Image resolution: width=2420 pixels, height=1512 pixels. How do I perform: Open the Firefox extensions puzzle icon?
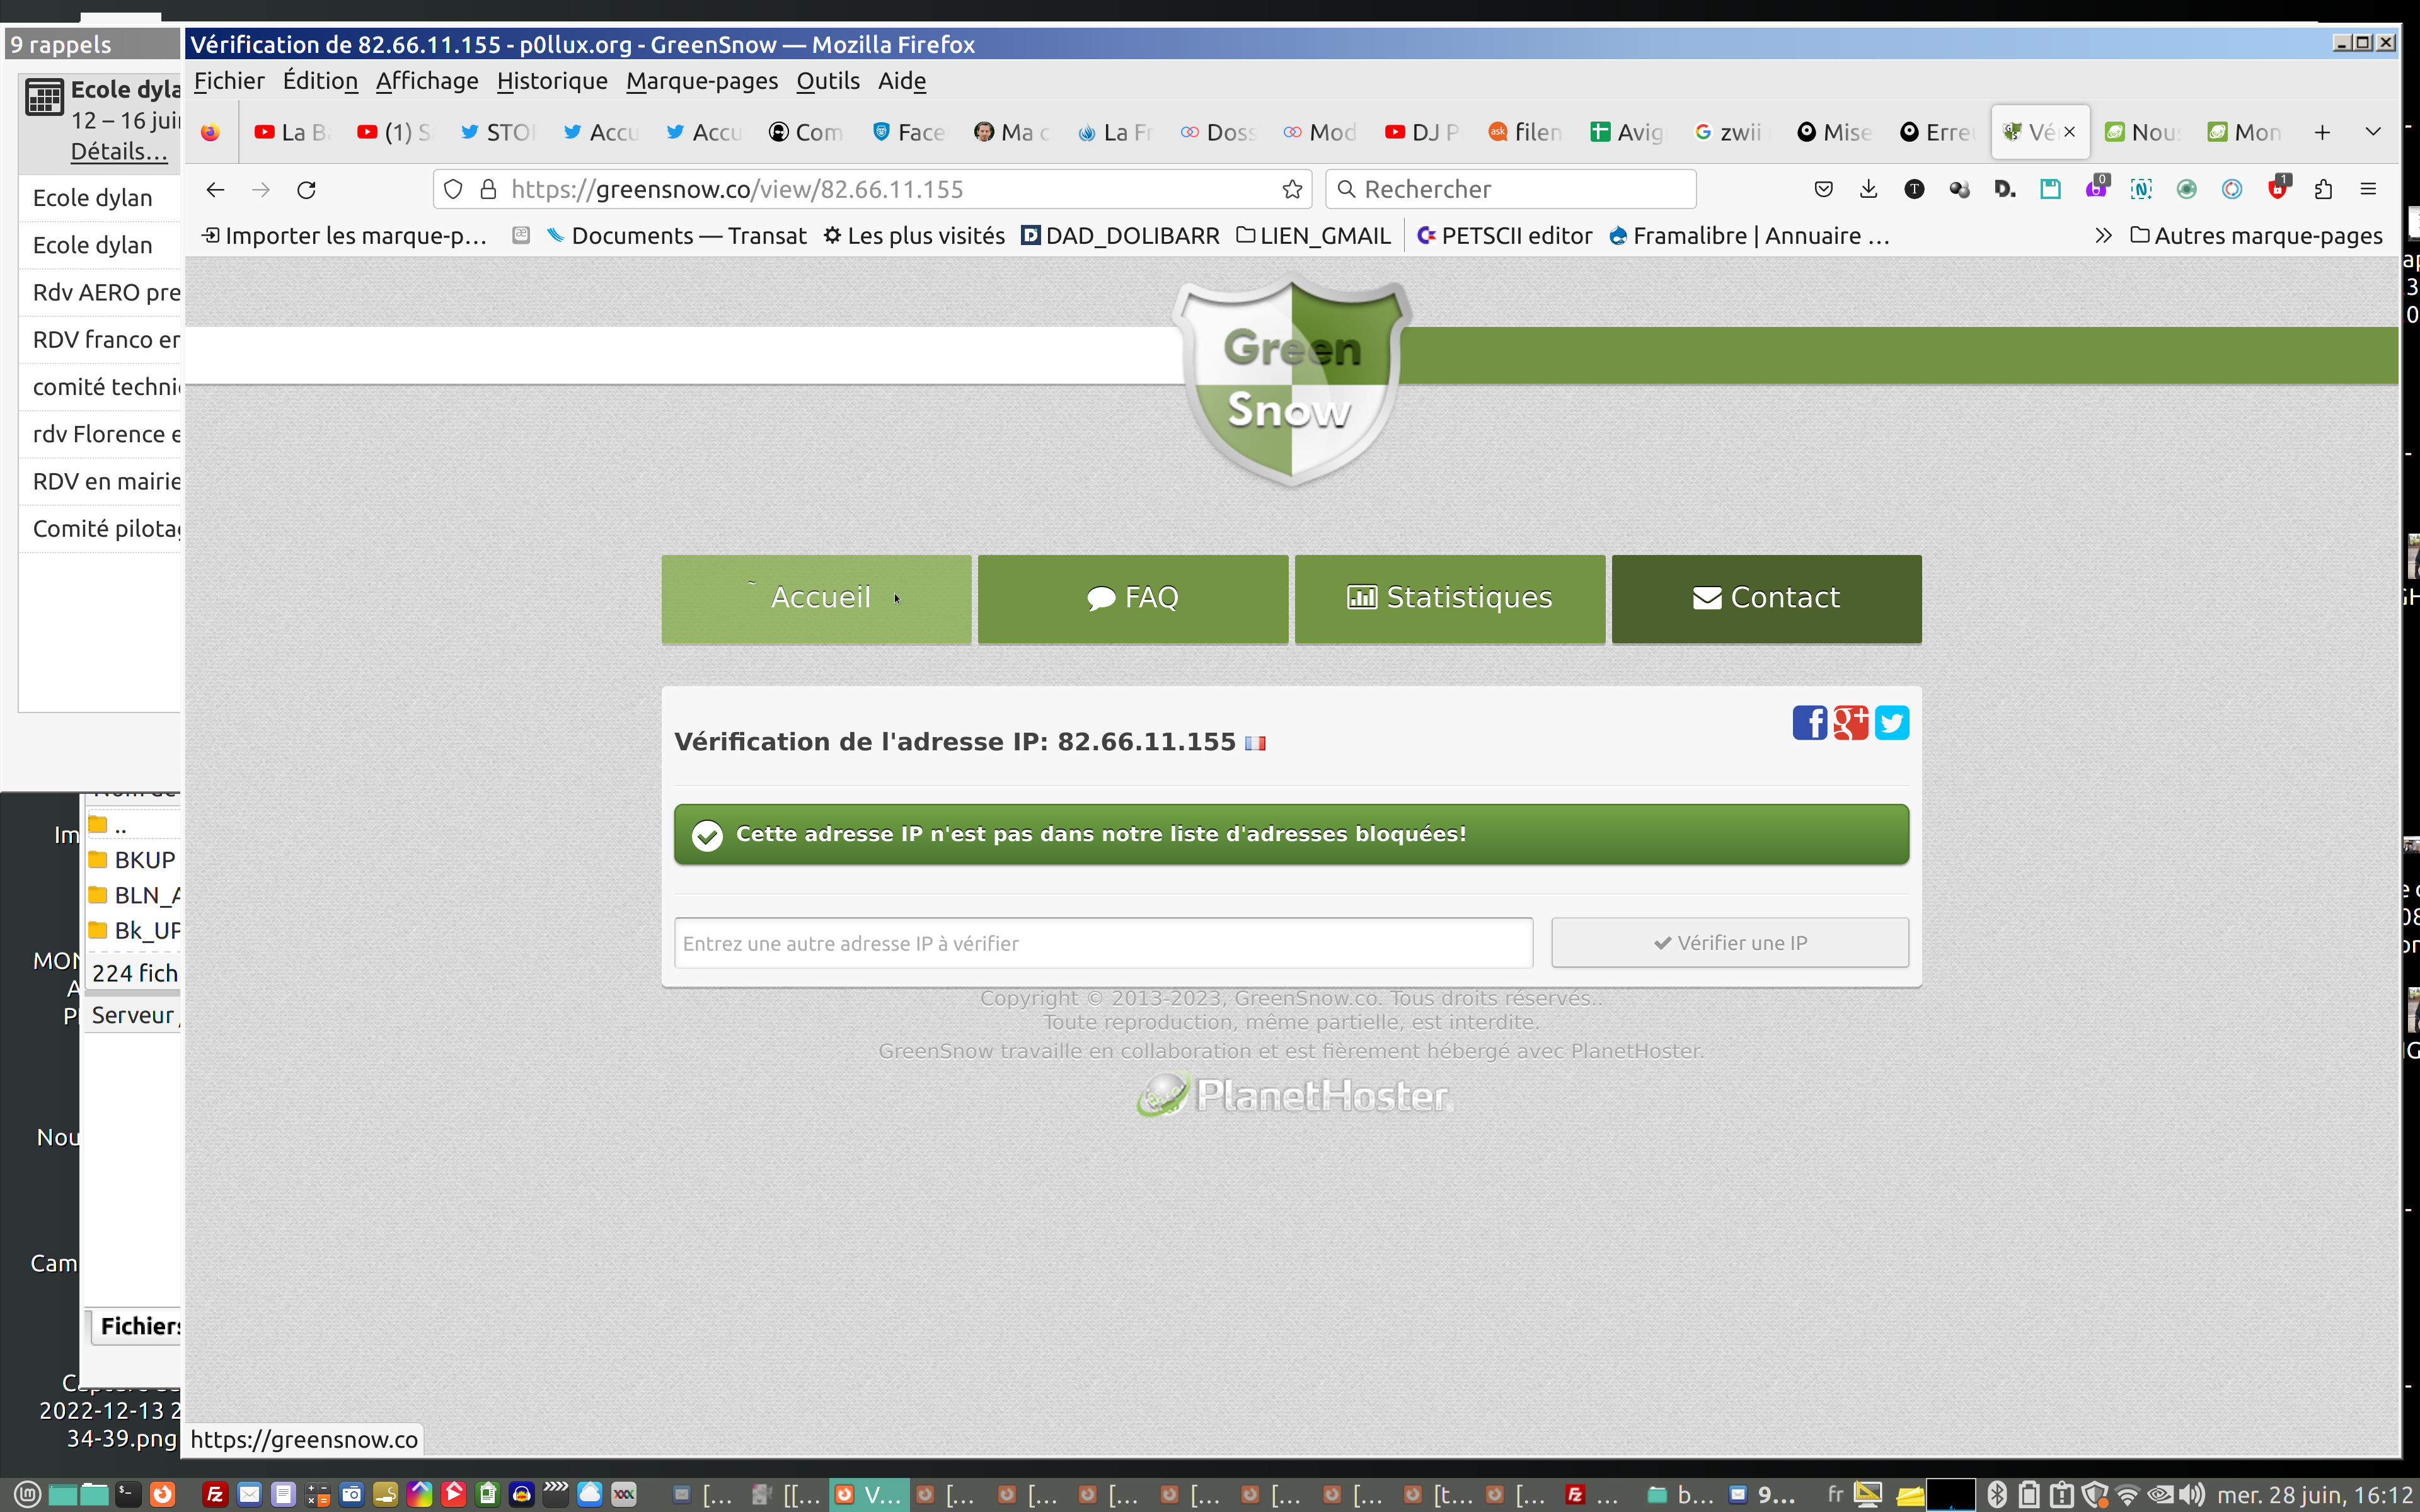(x=2323, y=189)
